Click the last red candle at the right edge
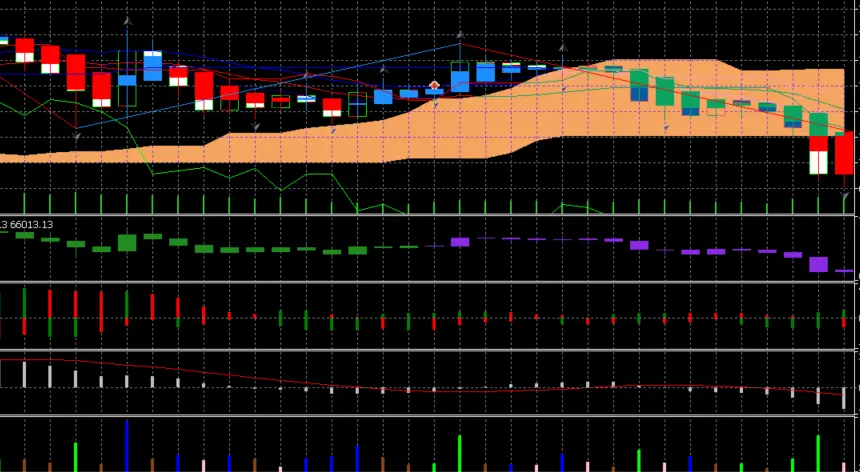The height and width of the screenshot is (472, 860). coord(844,154)
